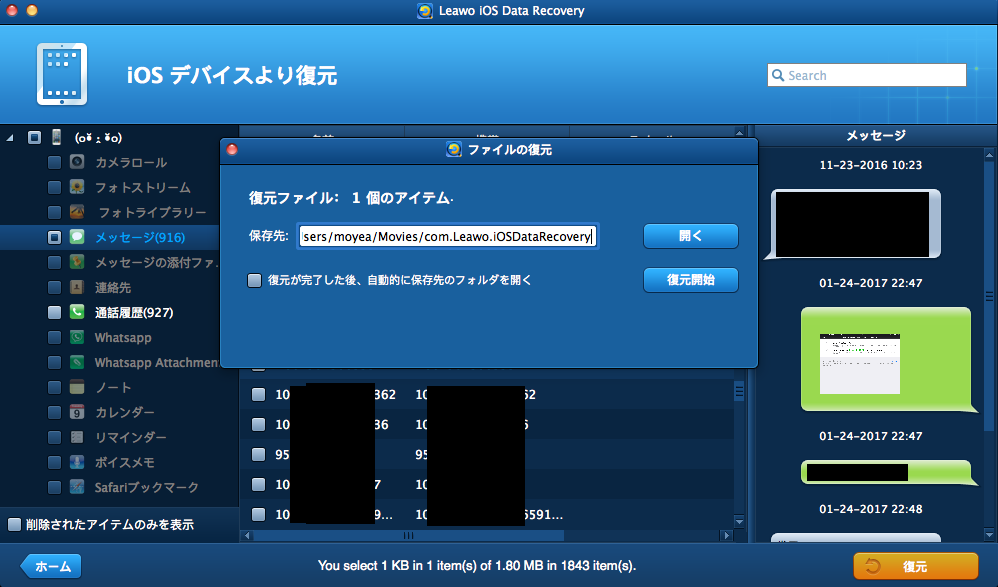
Task: Click the Whatsapp icon in sidebar
Action: pos(77,337)
